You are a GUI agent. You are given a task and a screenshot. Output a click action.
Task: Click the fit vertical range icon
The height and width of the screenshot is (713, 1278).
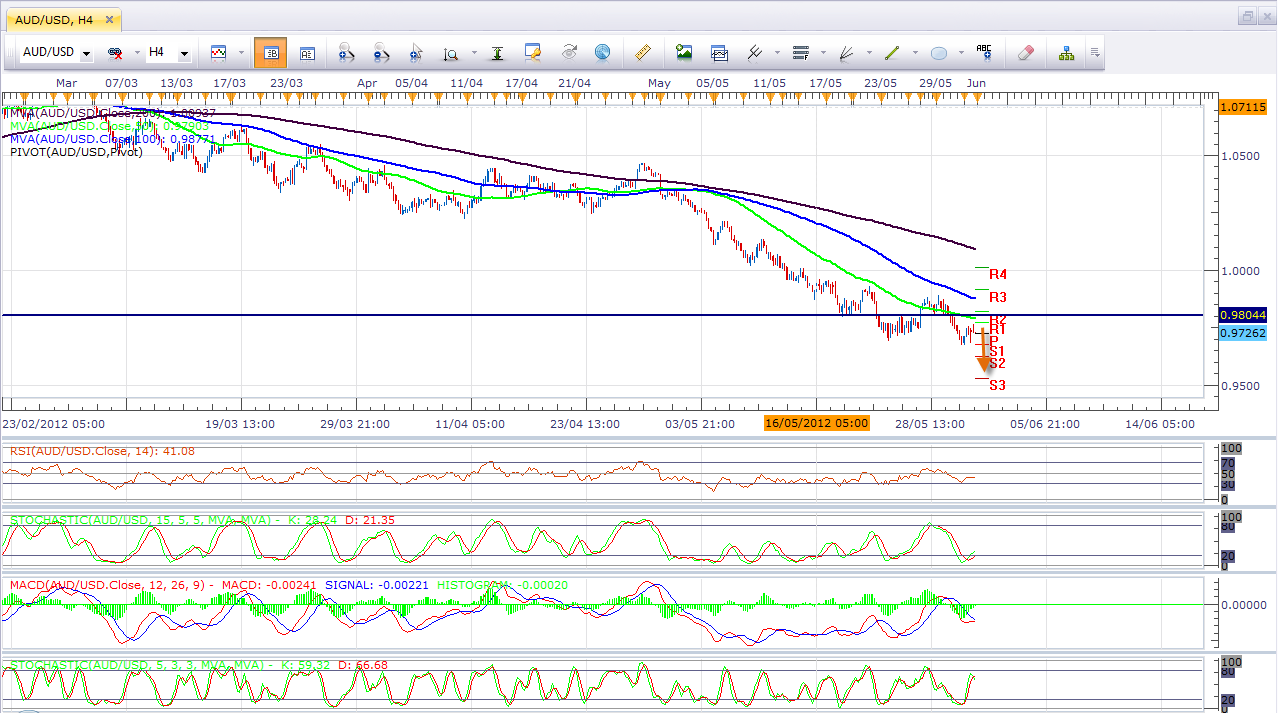(497, 52)
